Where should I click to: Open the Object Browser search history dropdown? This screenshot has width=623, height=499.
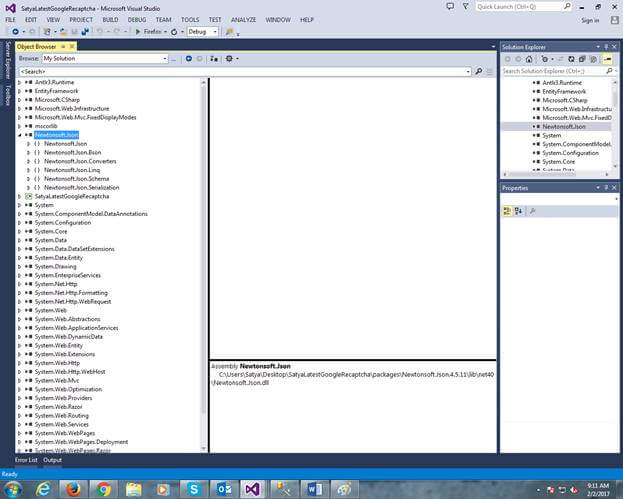[468, 72]
